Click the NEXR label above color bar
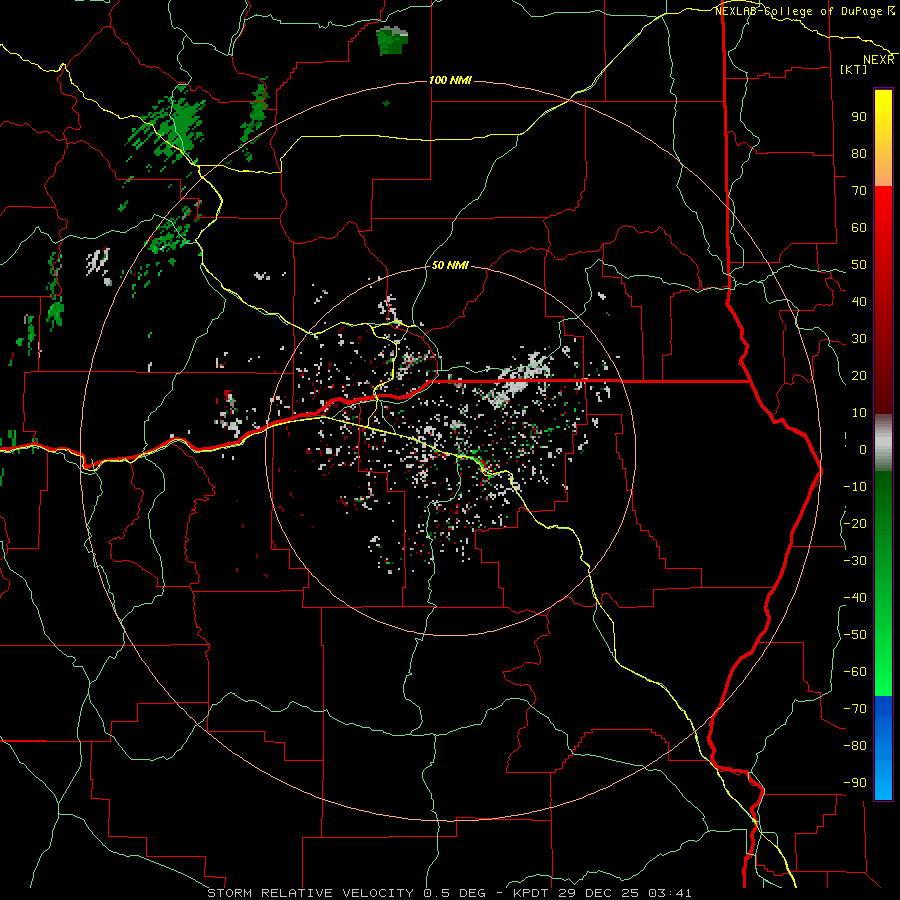The width and height of the screenshot is (900, 900). point(879,60)
